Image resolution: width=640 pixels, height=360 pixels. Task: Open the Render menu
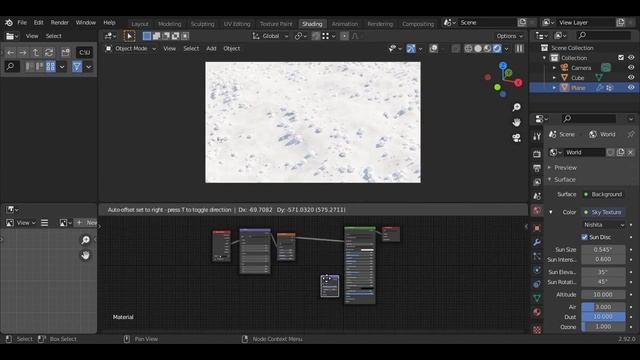point(60,23)
